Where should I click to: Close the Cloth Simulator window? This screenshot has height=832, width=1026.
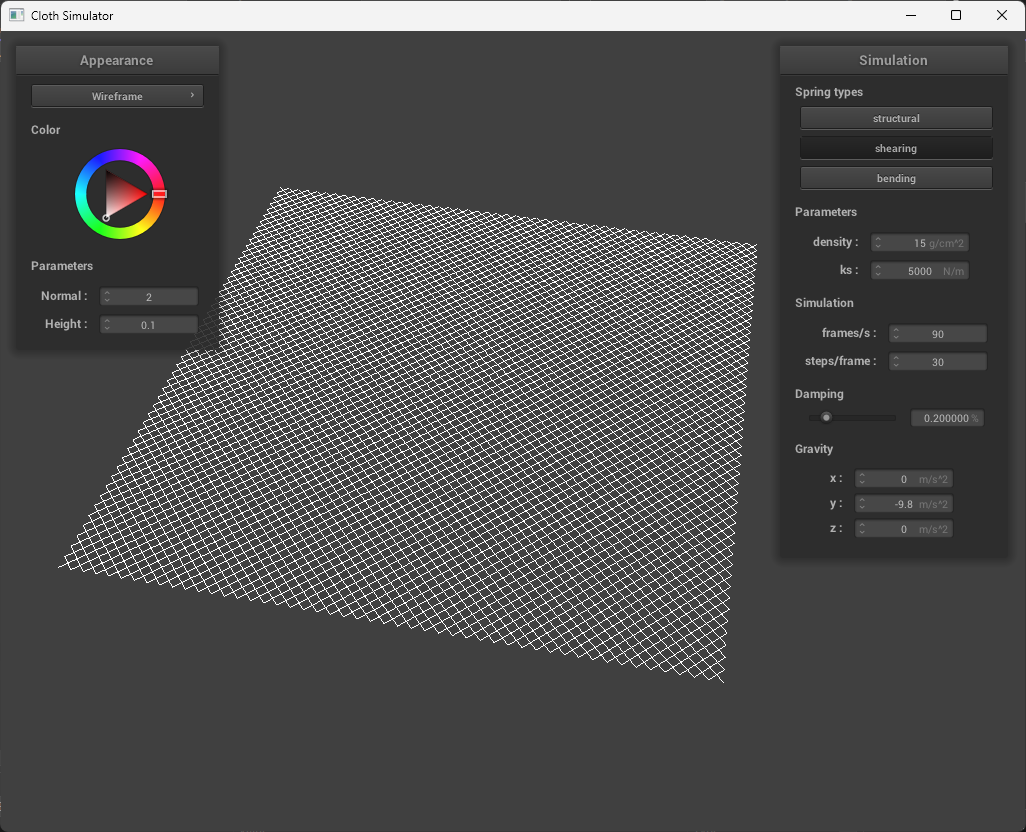[x=1002, y=15]
